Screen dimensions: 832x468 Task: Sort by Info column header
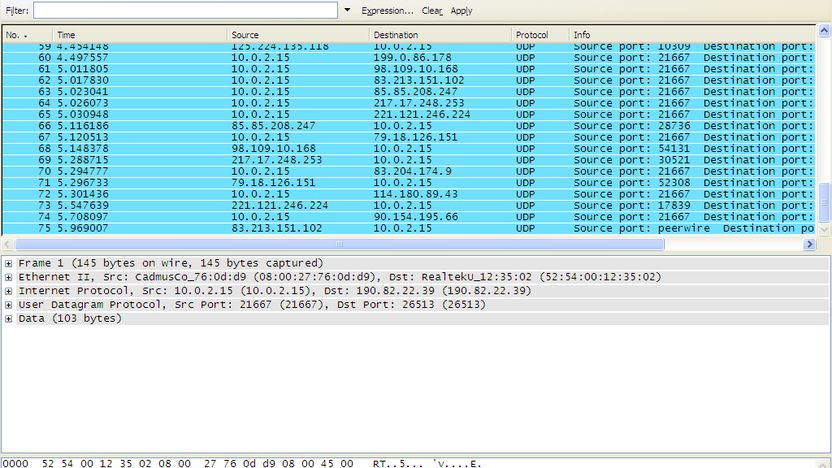click(x=692, y=34)
